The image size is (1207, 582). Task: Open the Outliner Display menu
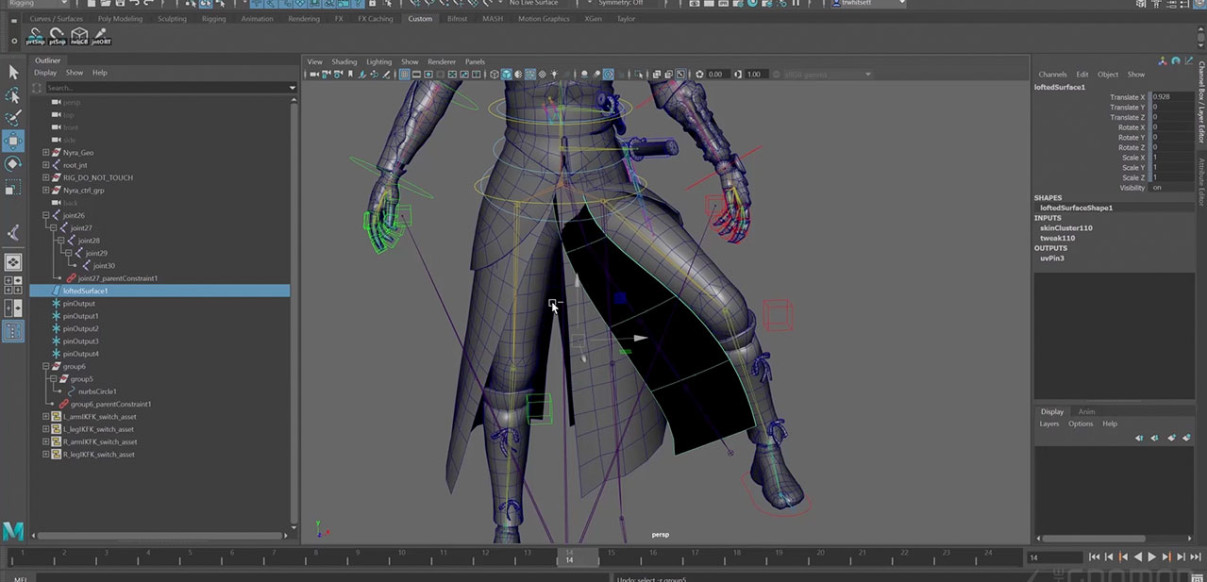coord(45,73)
